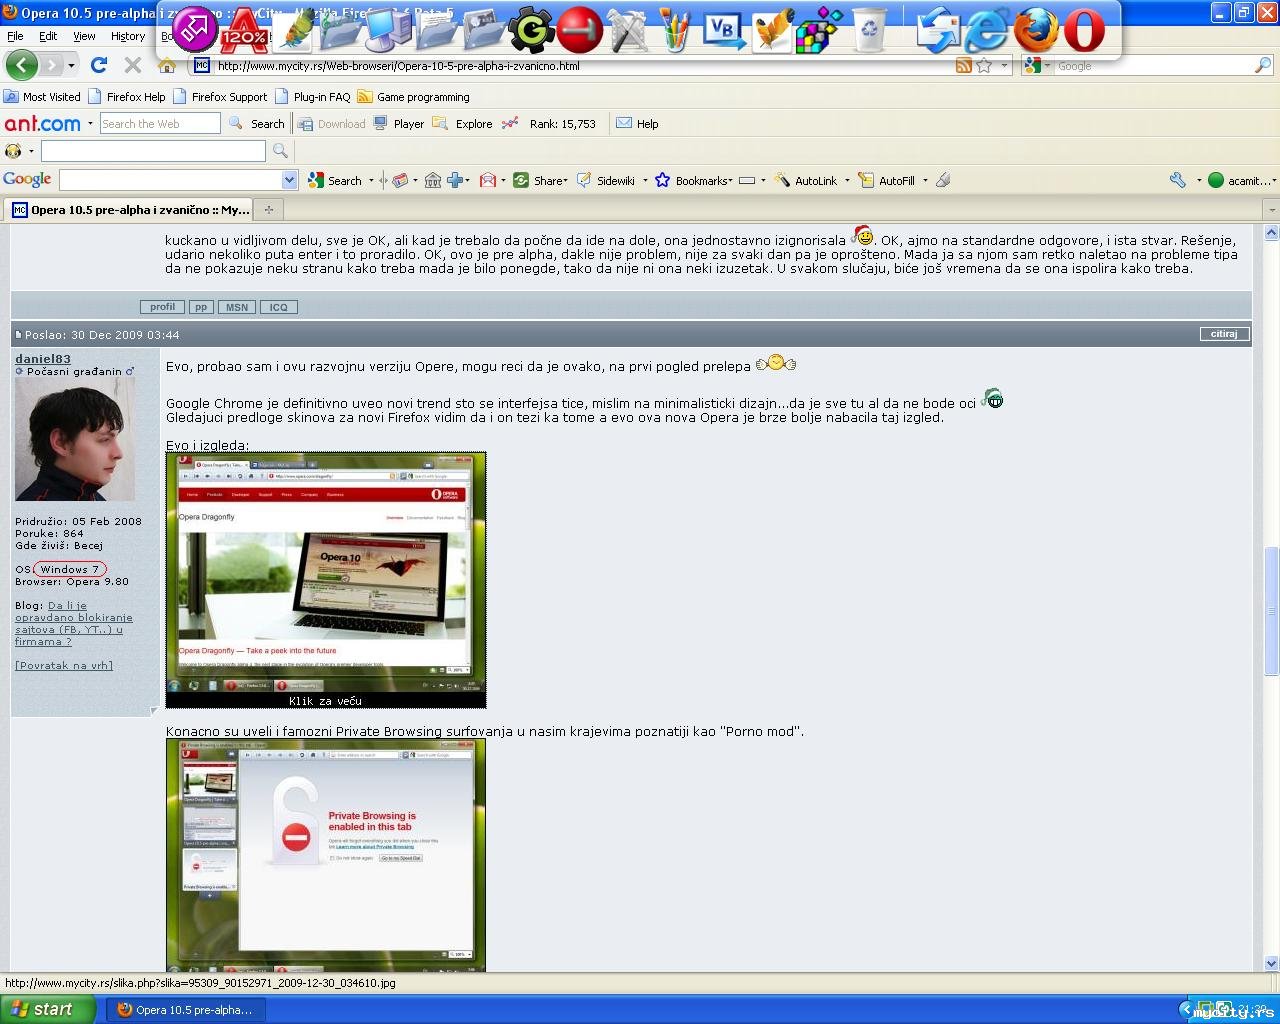
Task: Click the AutoLink button
Action: pyautogui.click(x=806, y=180)
